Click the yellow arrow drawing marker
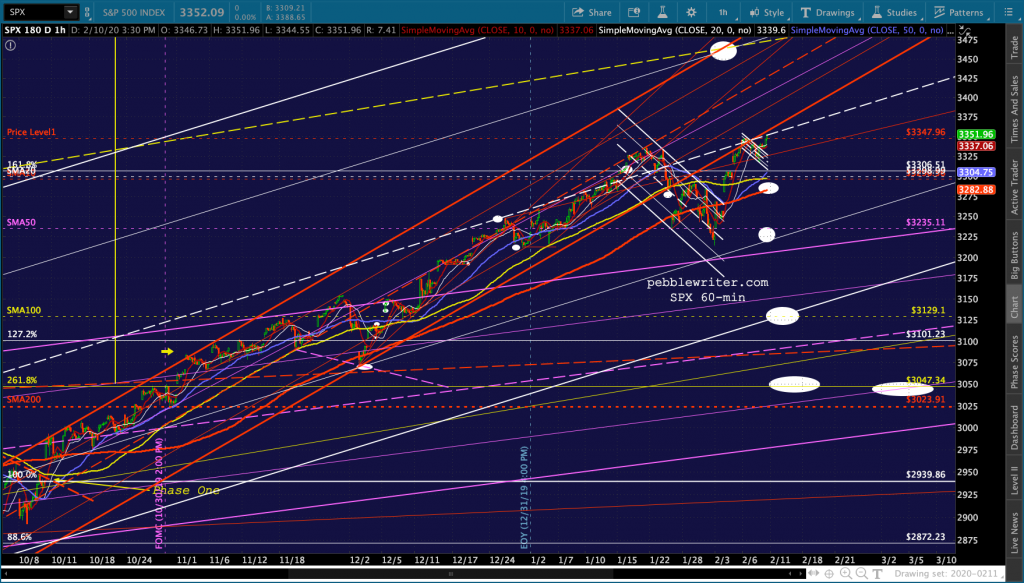The width and height of the screenshot is (1024, 583). [x=167, y=351]
